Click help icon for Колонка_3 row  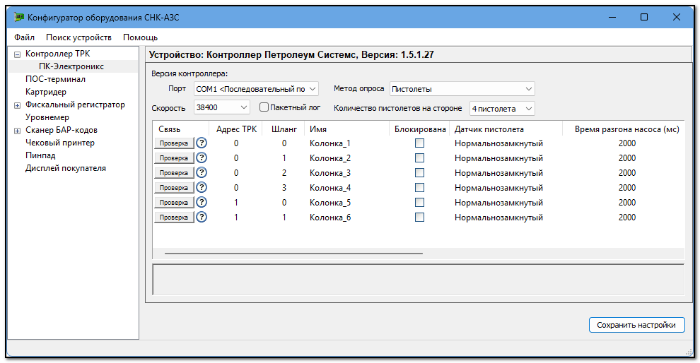coord(202,172)
